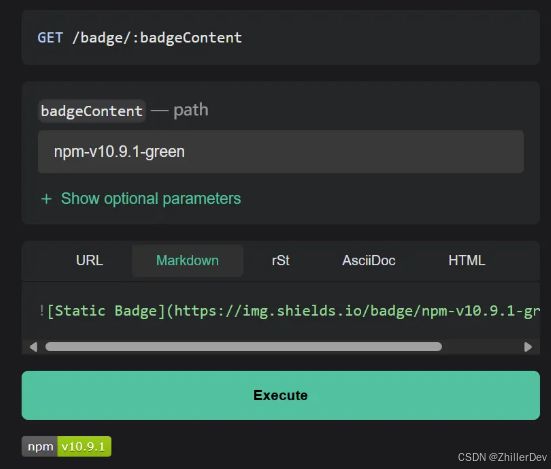The image size is (551, 469).
Task: Click the plus icon beside optional parameters
Action: coord(46,199)
